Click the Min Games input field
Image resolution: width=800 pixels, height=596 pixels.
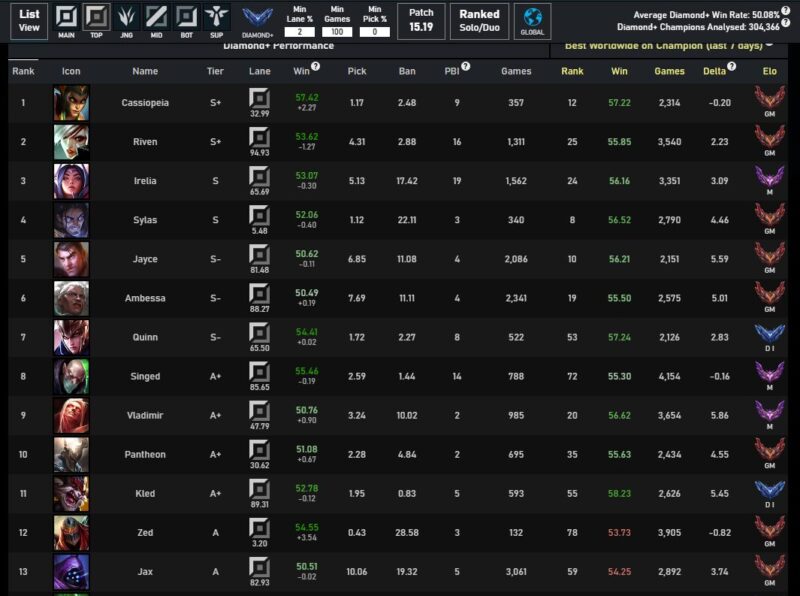337,32
